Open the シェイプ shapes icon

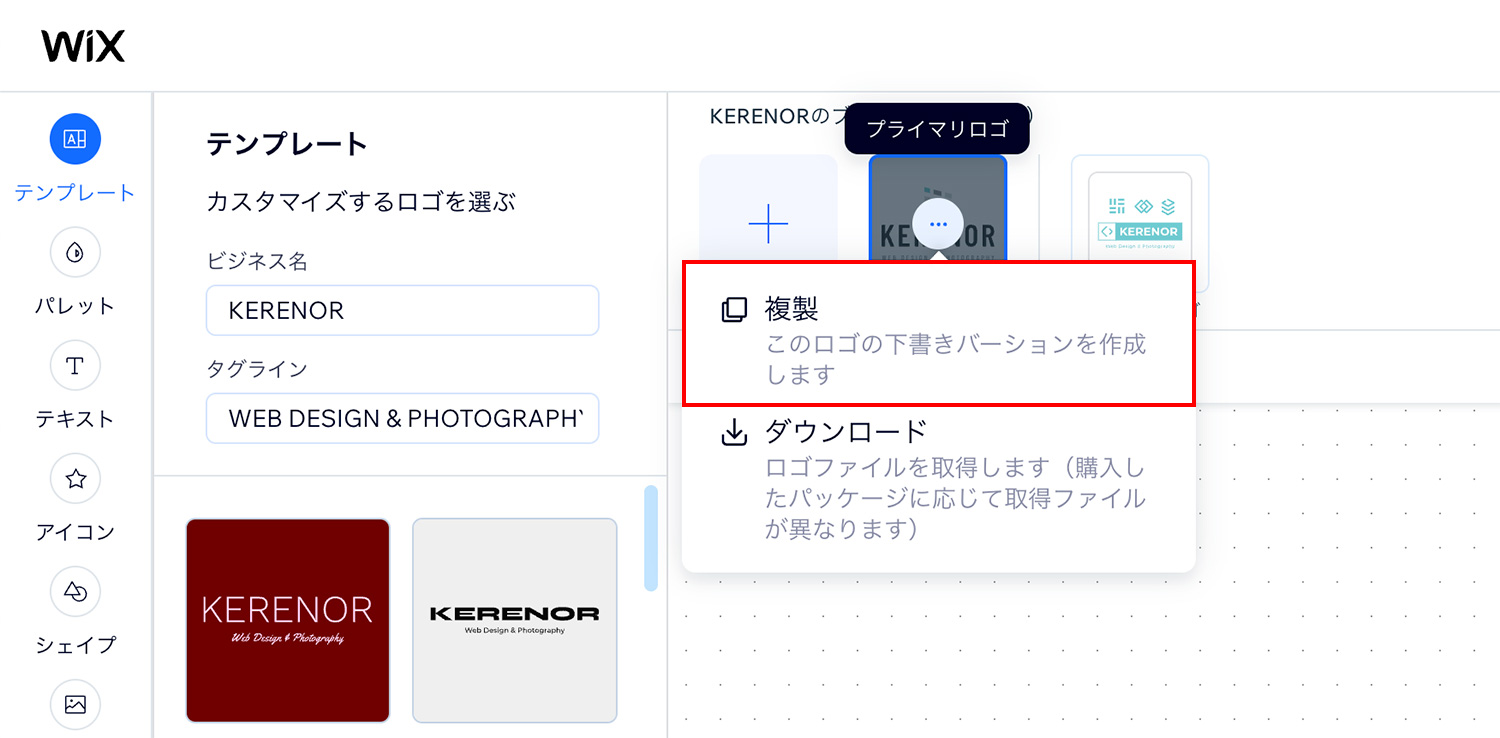coord(75,592)
